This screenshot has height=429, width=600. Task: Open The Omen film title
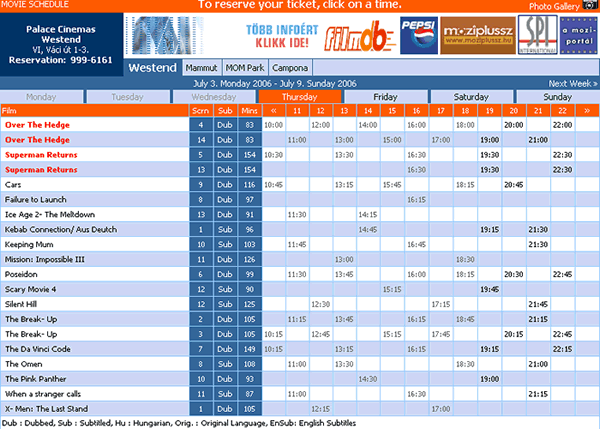click(x=24, y=364)
